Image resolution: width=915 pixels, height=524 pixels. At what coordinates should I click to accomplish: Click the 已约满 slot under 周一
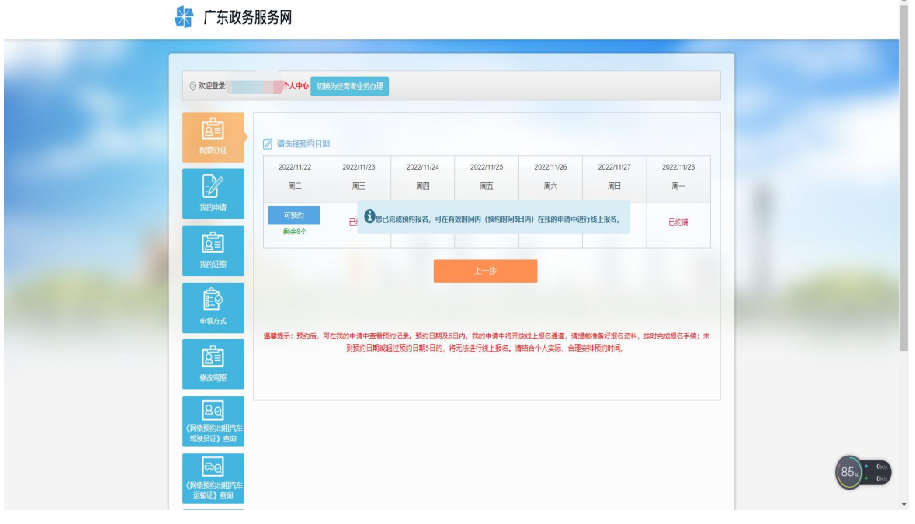[x=678, y=222]
